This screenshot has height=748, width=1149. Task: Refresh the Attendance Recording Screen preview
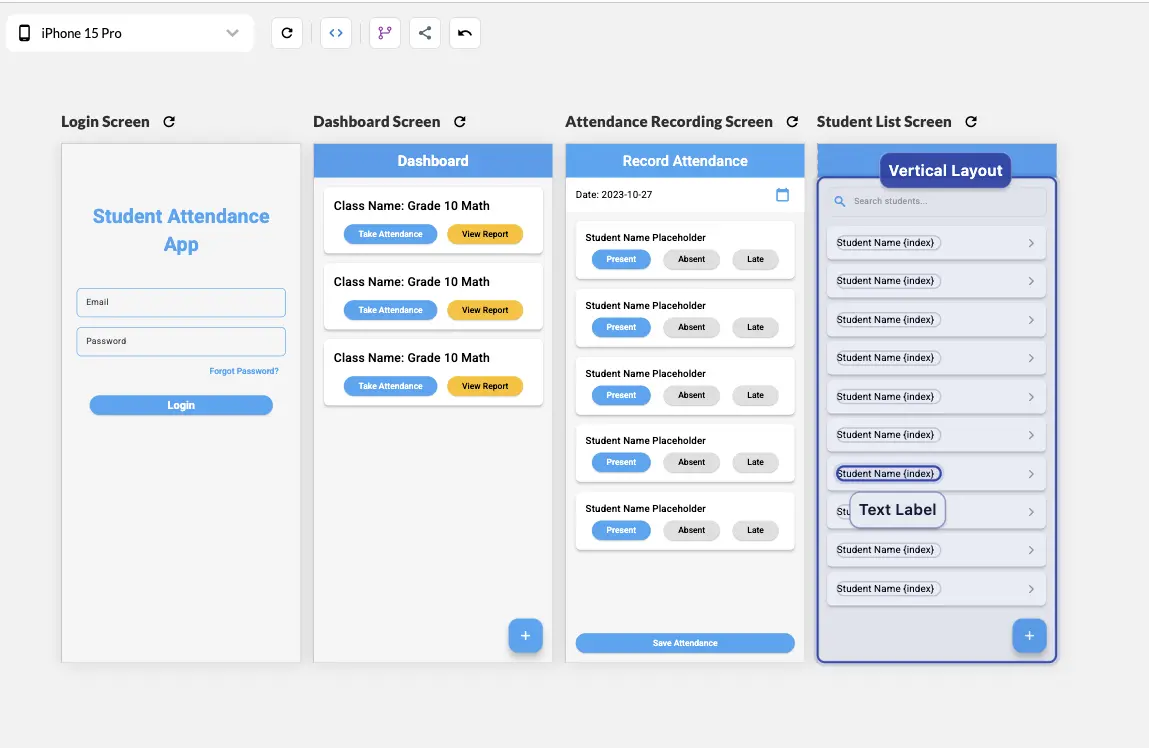click(792, 122)
